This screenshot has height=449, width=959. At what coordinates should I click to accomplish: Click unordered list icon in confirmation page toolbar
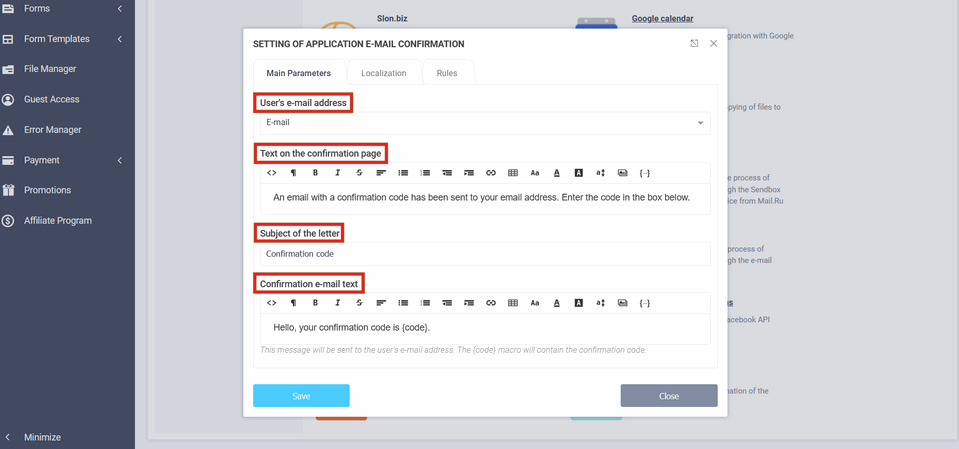403,173
